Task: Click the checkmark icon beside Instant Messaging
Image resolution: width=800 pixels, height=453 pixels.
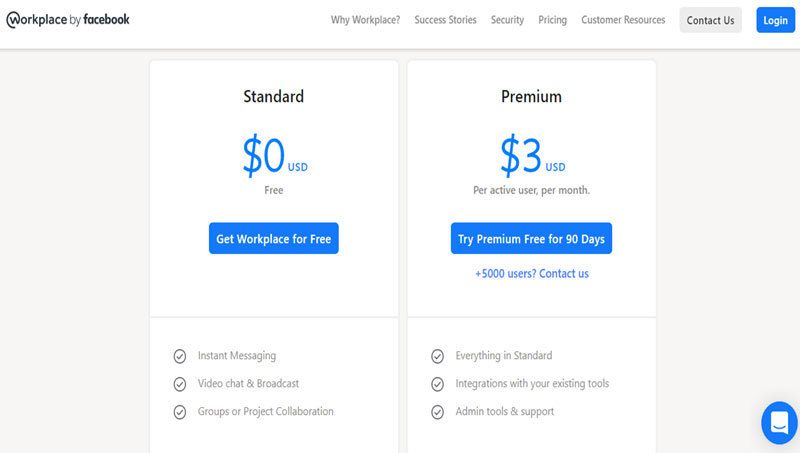Action: 180,356
